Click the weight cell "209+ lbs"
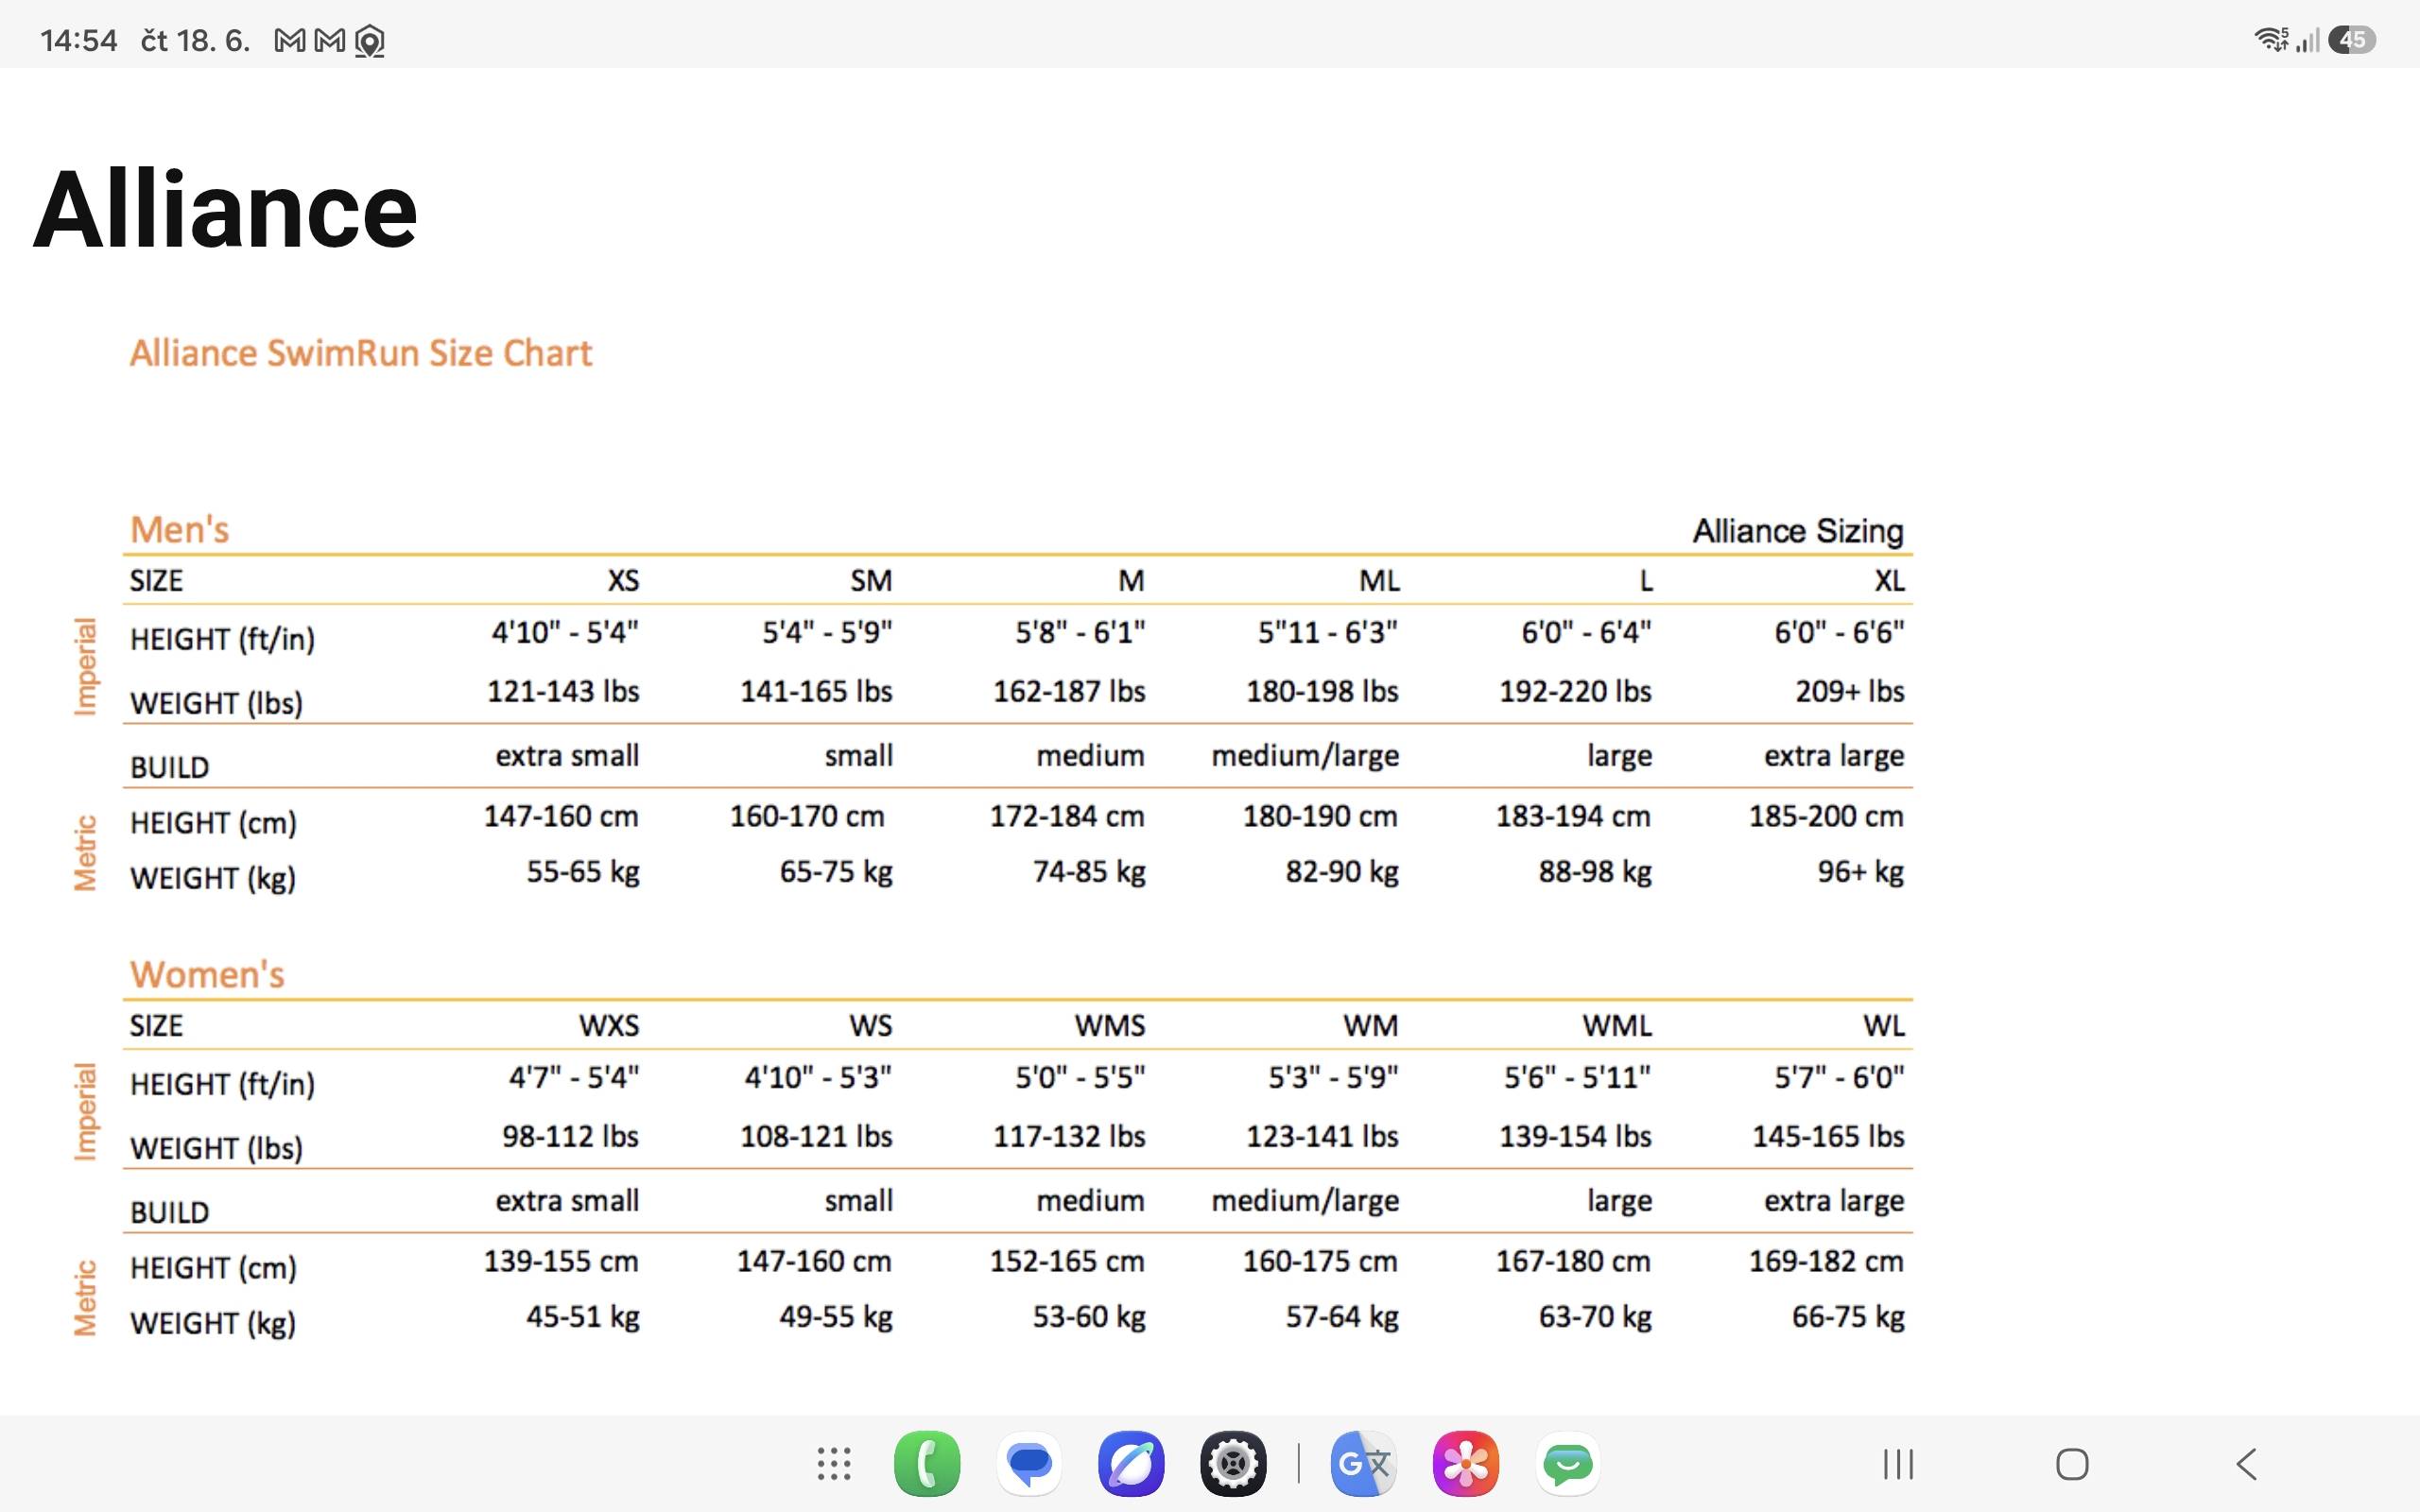Screen dimensions: 2420x1512 [1850, 691]
